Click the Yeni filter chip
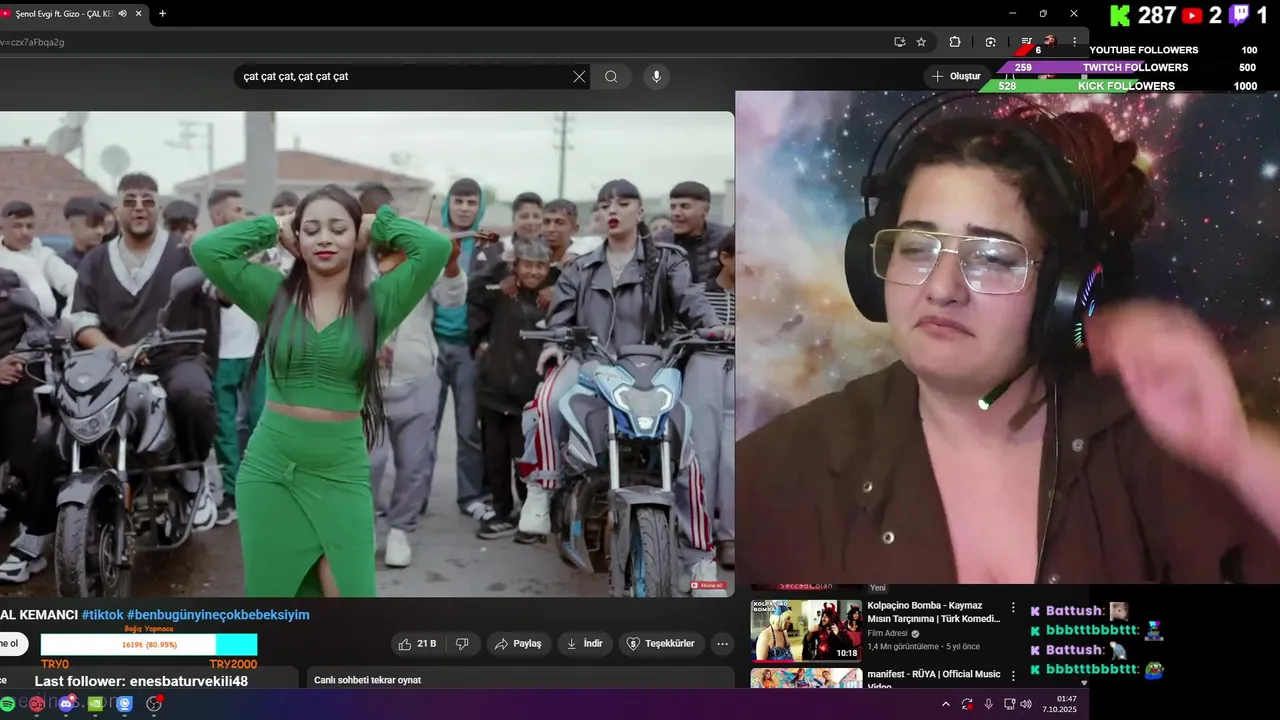 (x=878, y=588)
